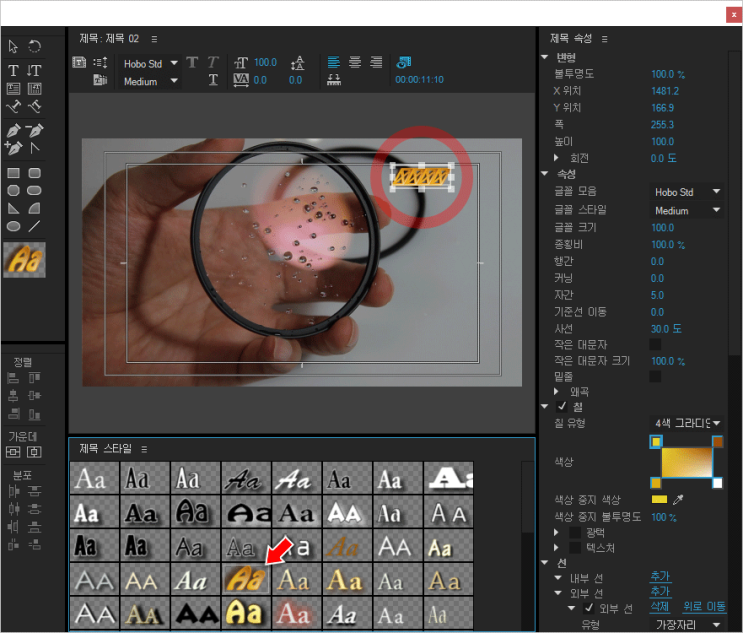The image size is (743, 633).
Task: Toggle Show Background Video
Action: (404, 62)
